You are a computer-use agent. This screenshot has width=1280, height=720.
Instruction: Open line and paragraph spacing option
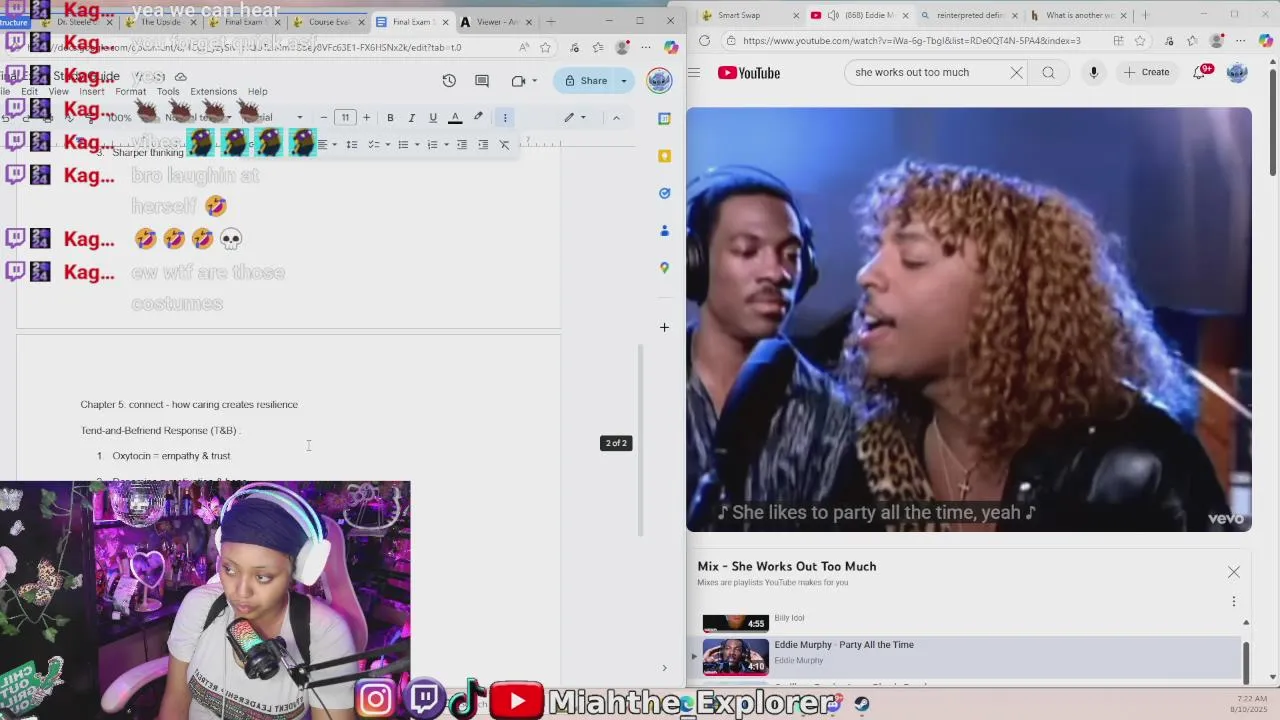coord(352,145)
